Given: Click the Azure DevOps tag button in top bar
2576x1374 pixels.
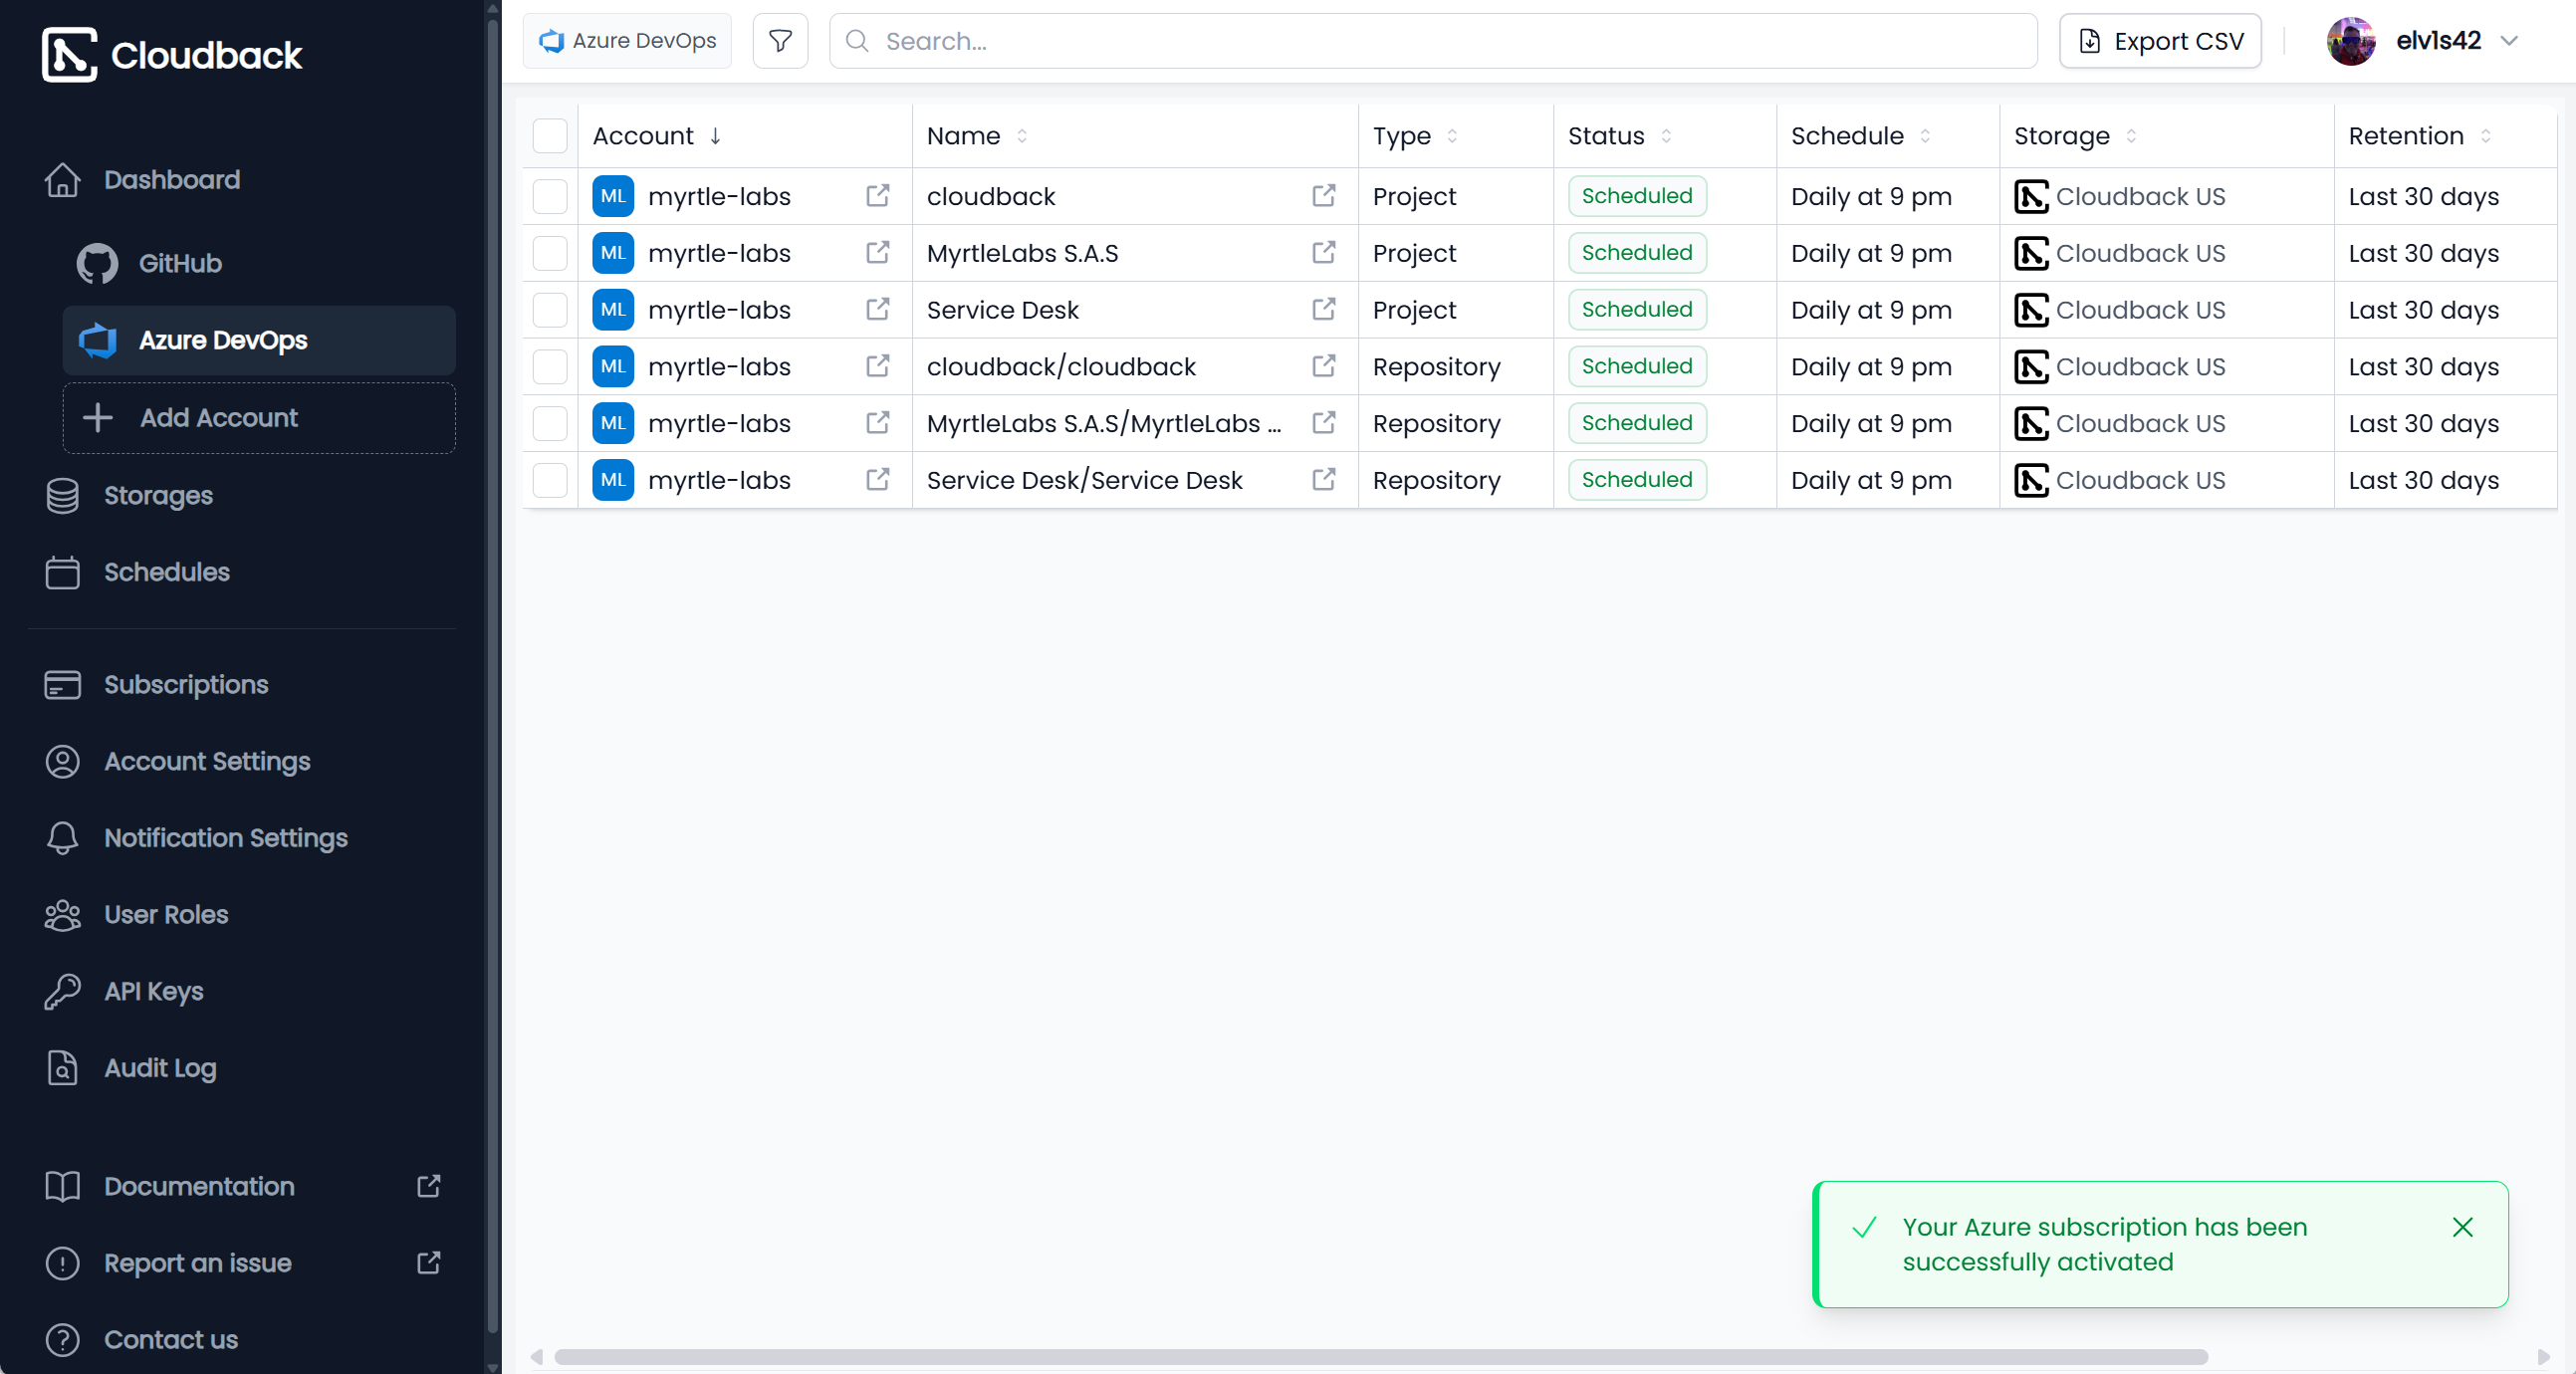Looking at the screenshot, I should tap(627, 41).
